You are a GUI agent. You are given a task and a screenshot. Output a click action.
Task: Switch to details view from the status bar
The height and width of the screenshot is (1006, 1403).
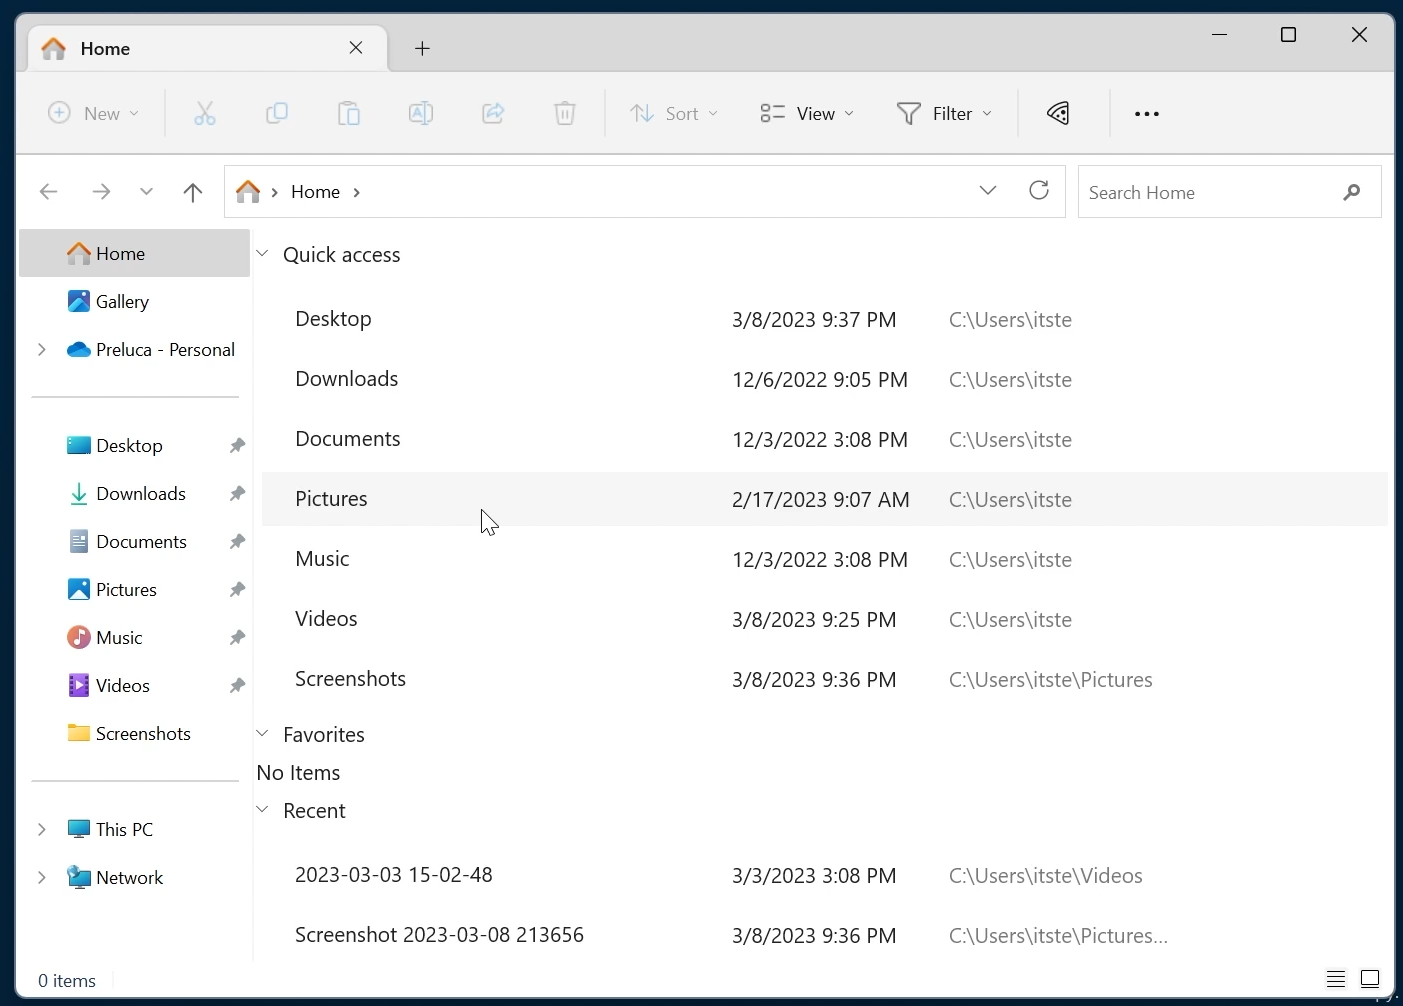(1334, 979)
